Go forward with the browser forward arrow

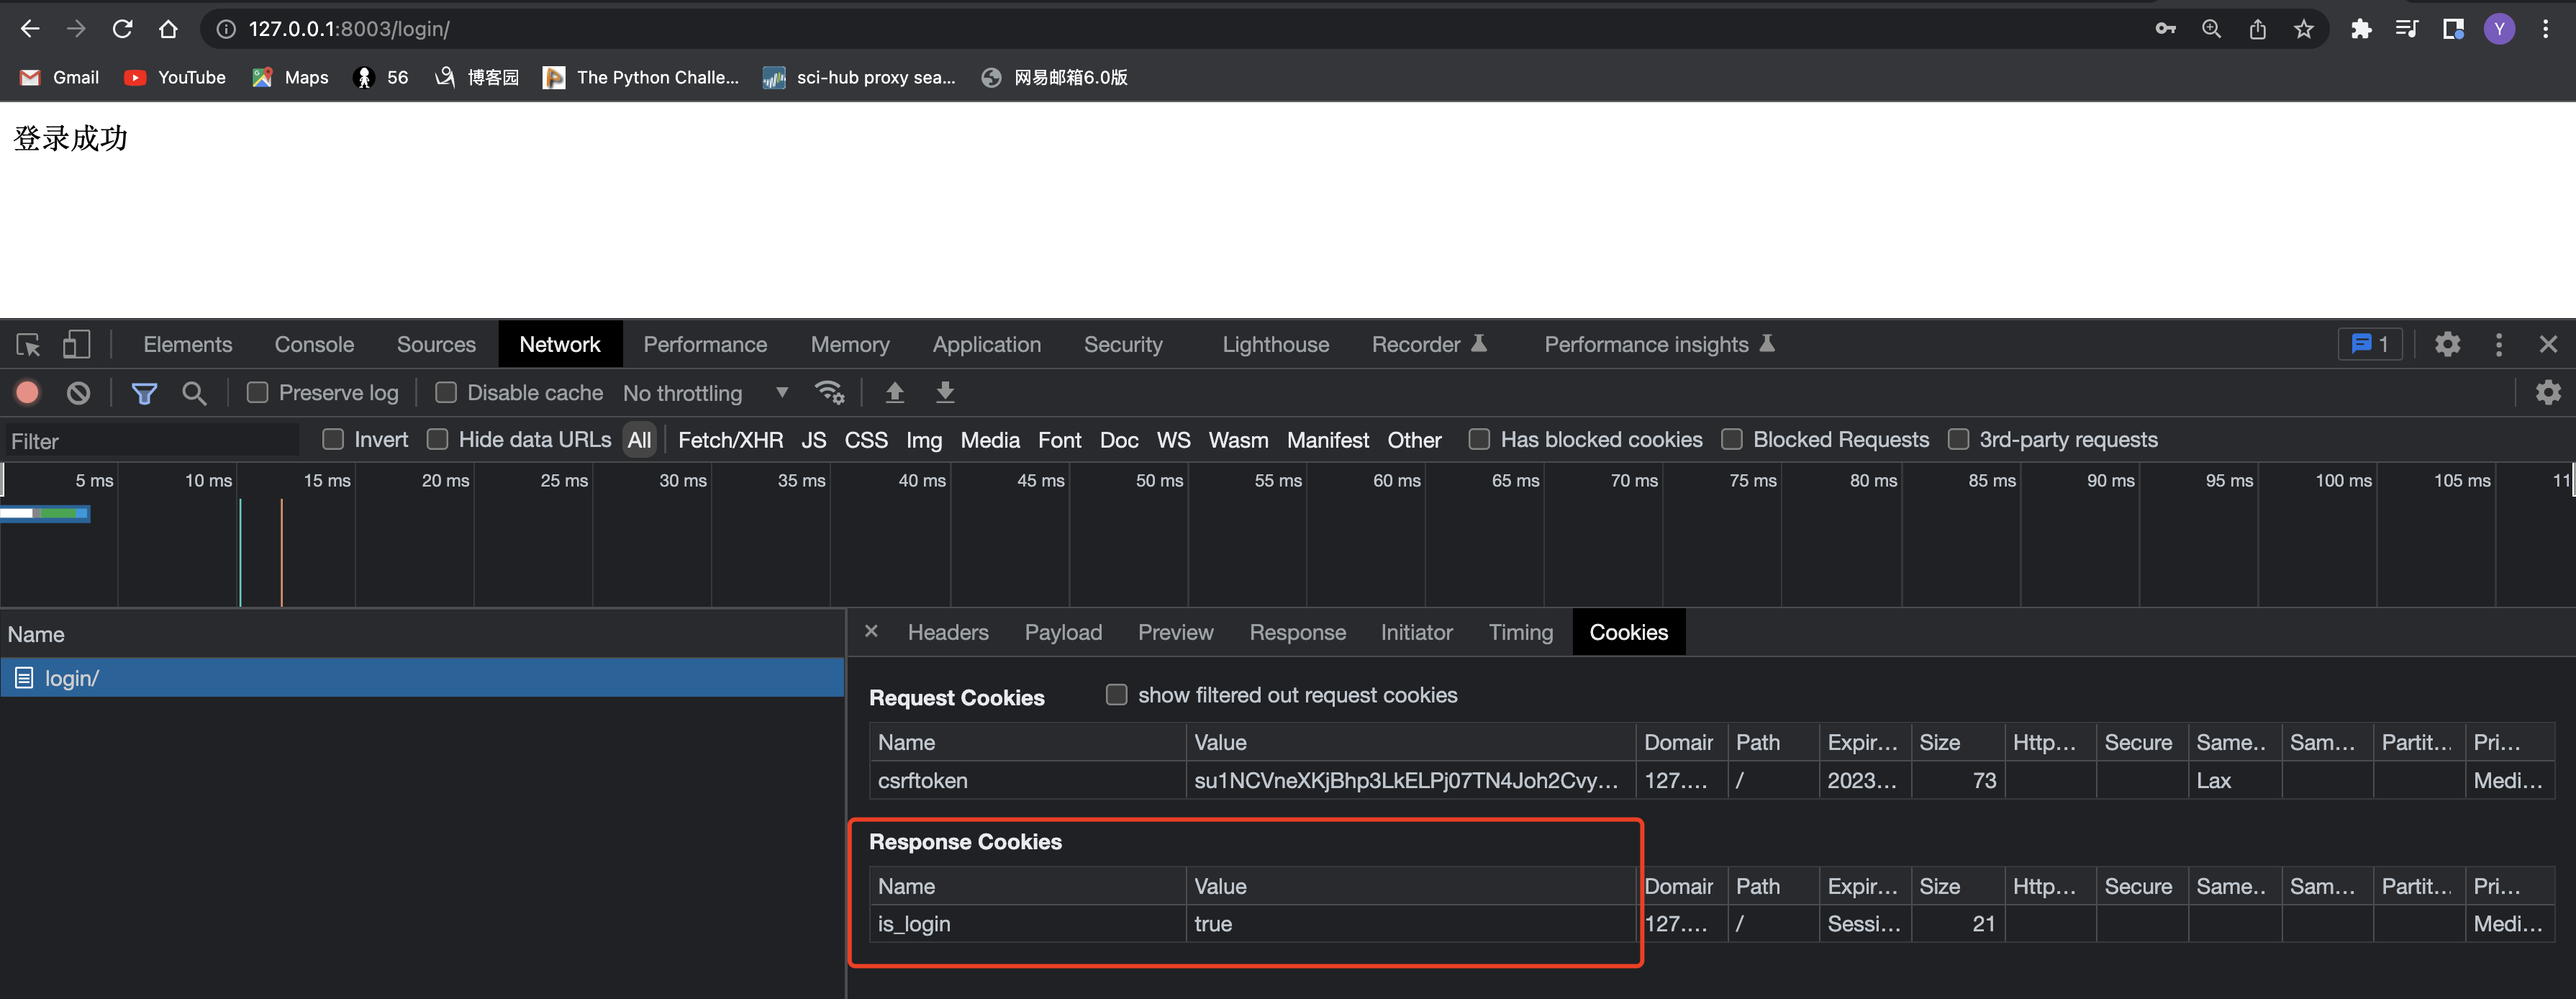[76, 29]
